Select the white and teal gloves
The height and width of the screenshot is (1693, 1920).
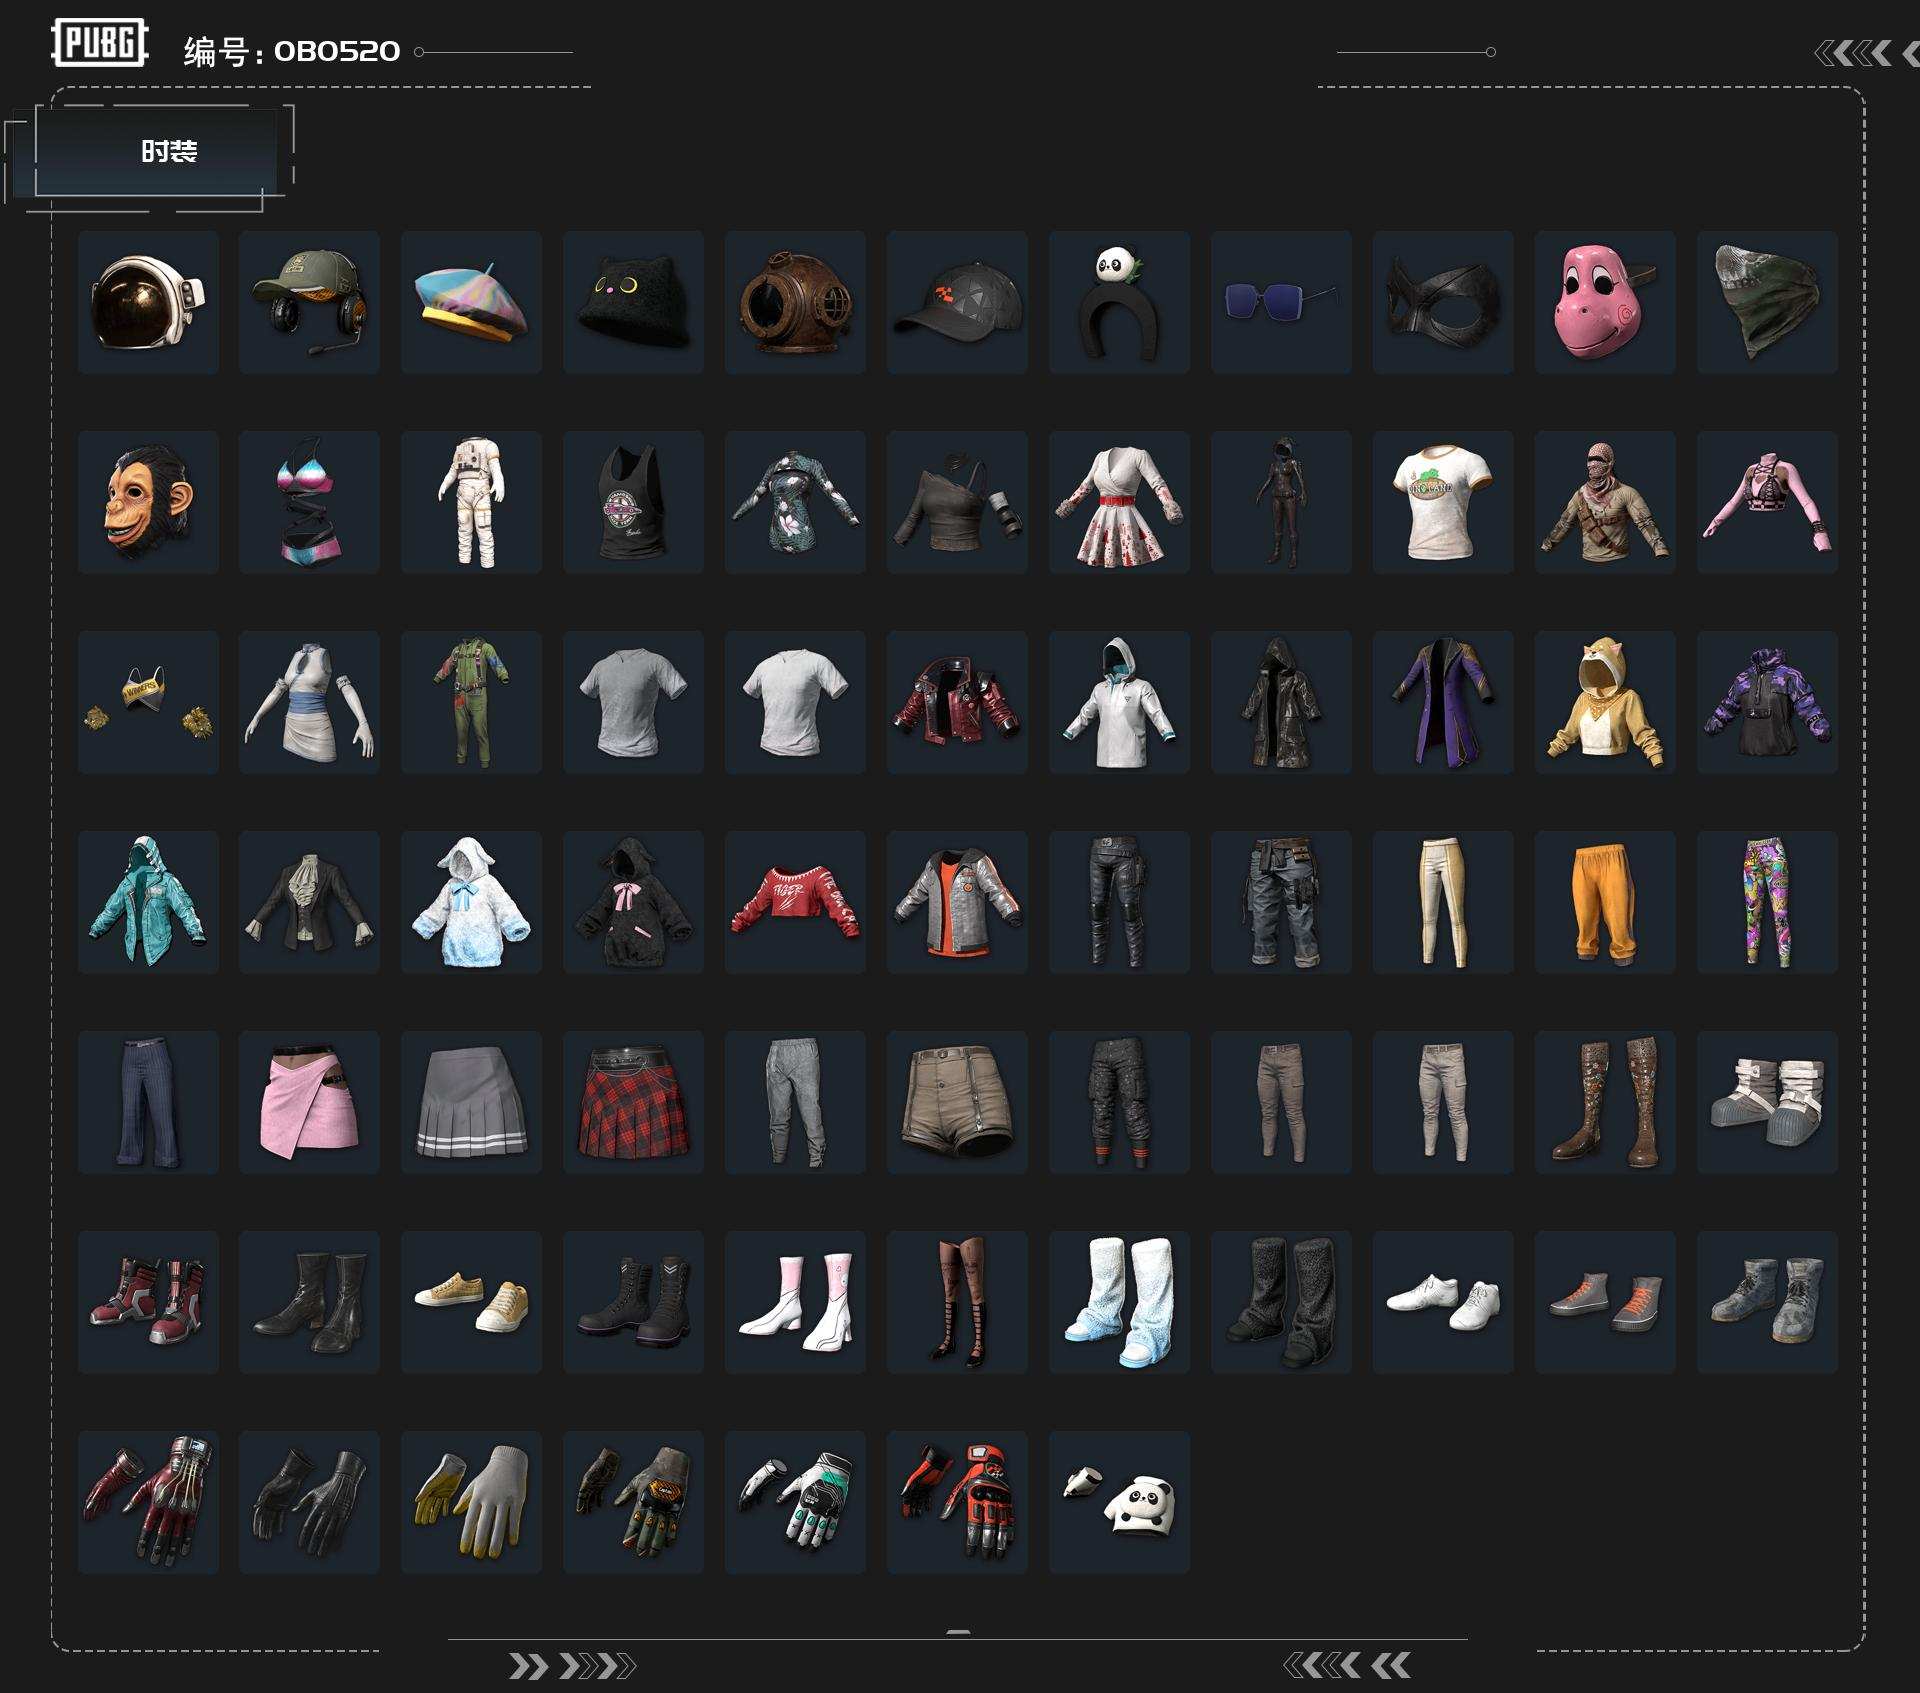[x=796, y=1502]
